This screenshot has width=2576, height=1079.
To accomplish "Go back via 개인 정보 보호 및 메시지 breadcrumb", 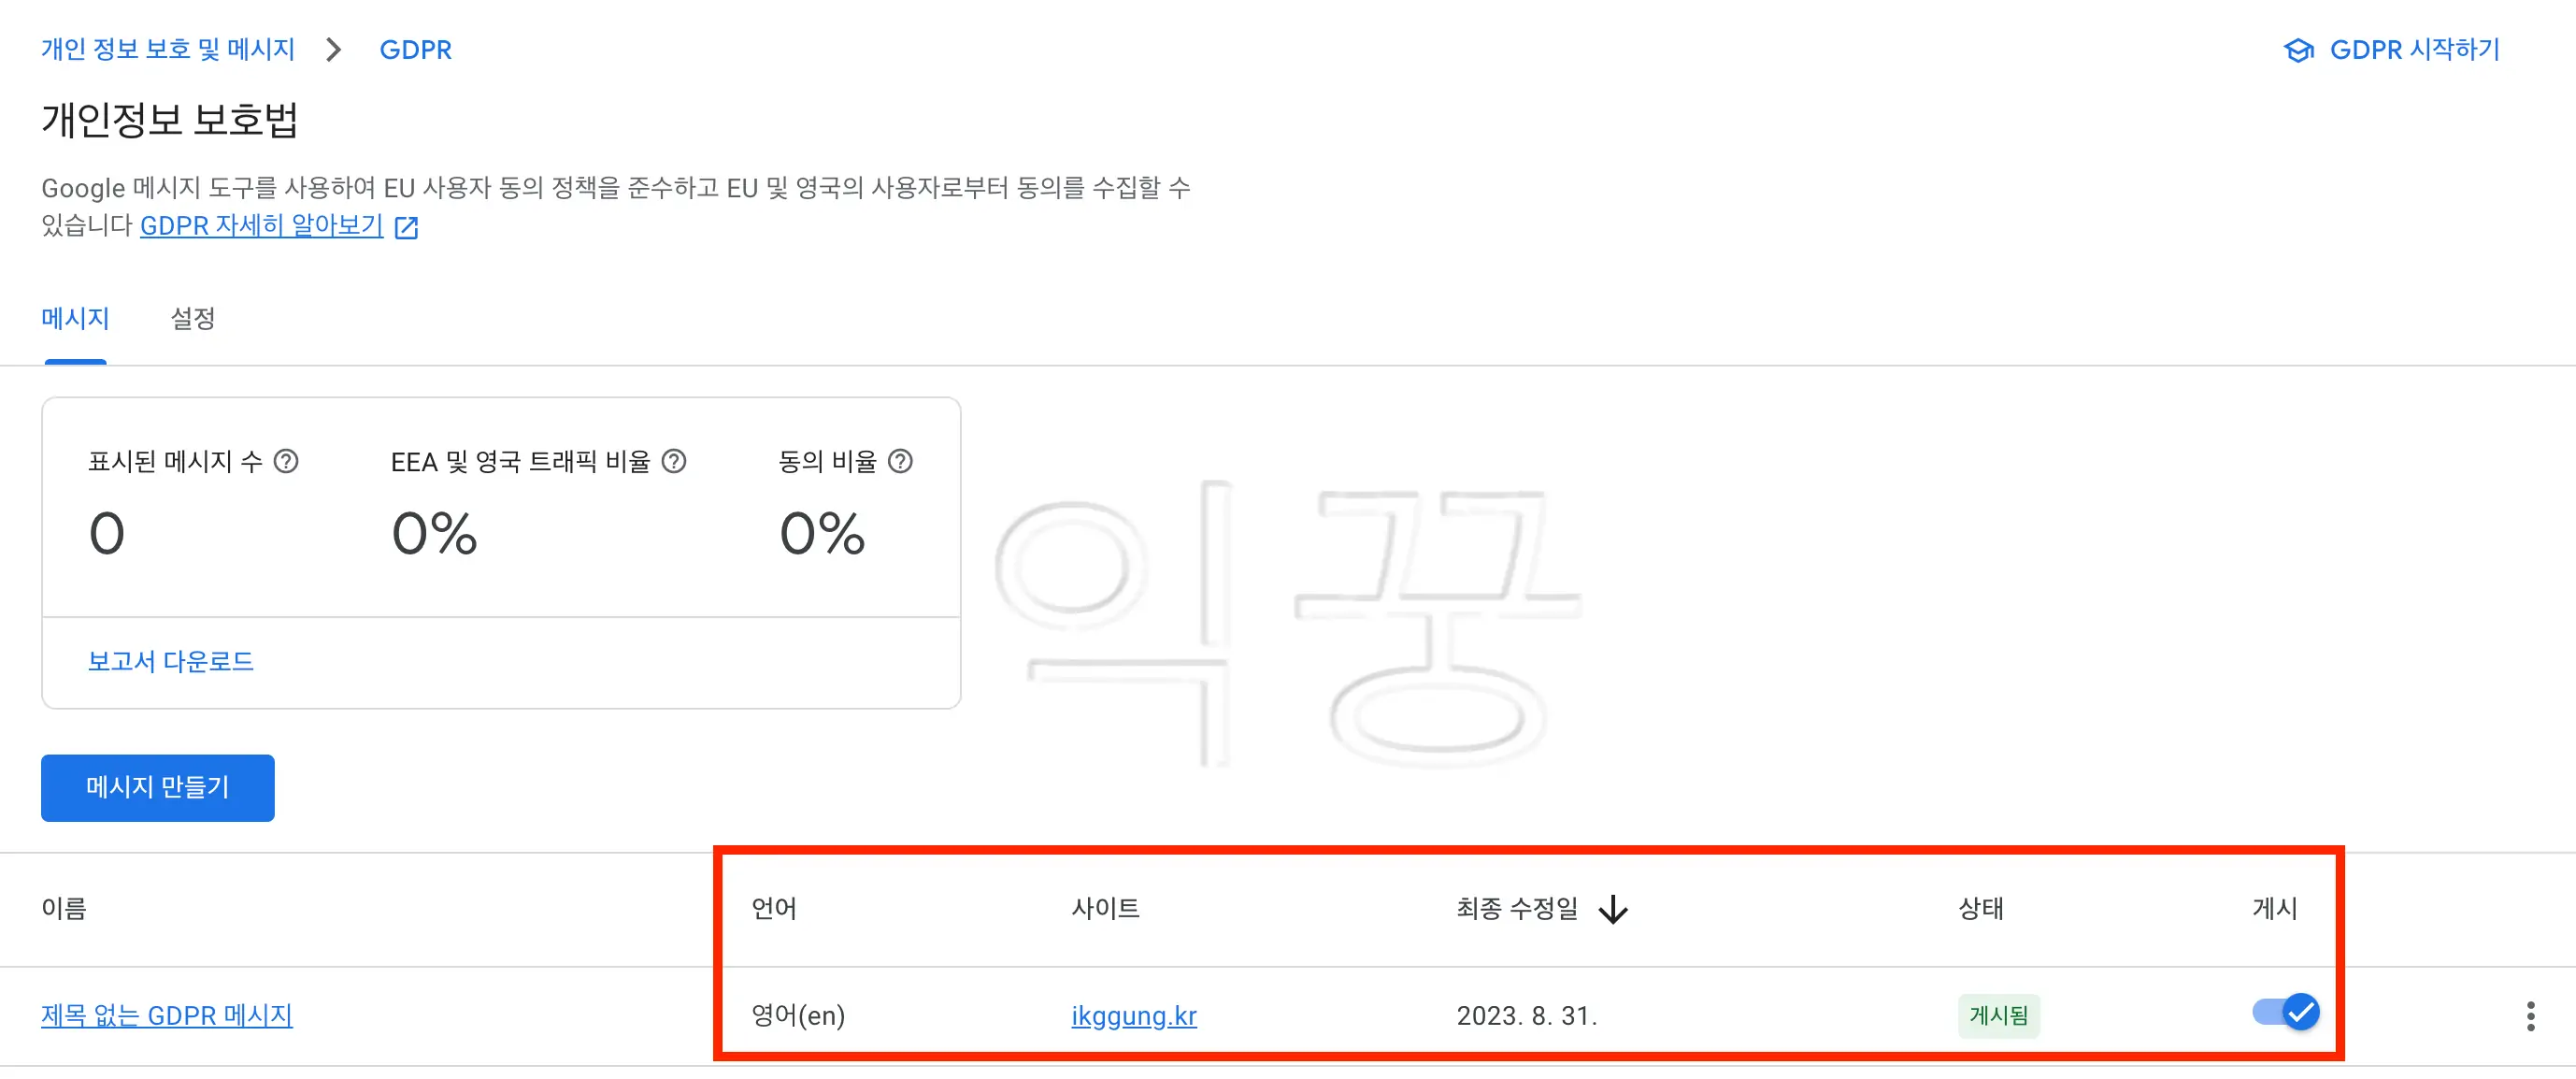I will [x=167, y=48].
